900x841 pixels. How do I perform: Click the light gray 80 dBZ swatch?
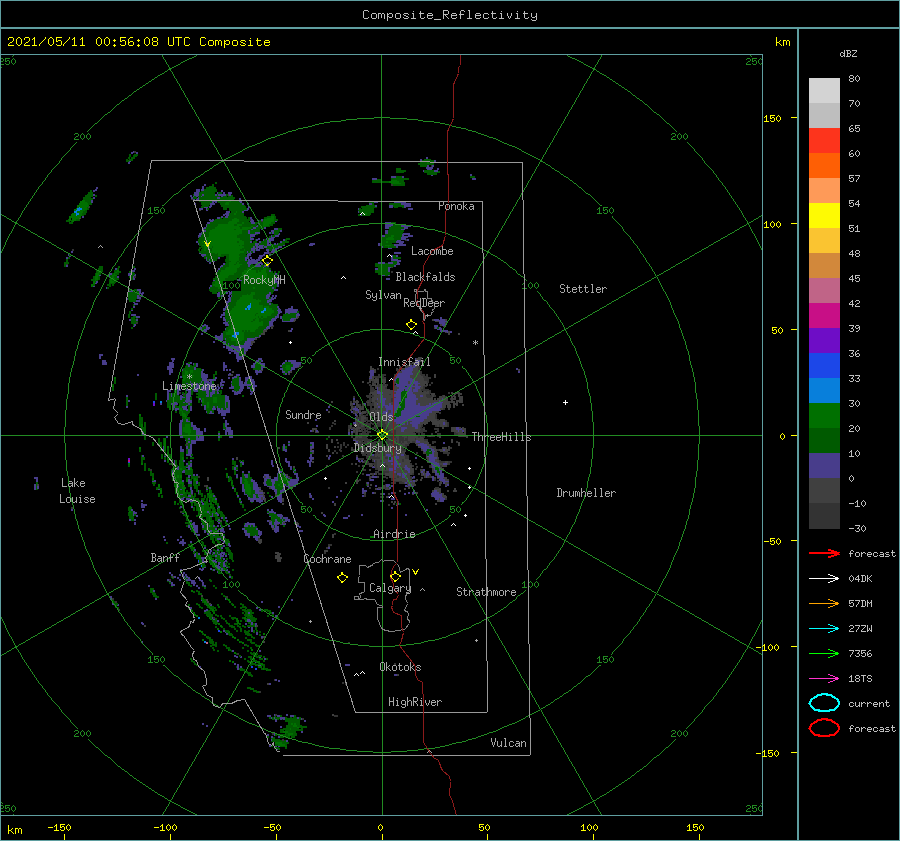pos(824,91)
